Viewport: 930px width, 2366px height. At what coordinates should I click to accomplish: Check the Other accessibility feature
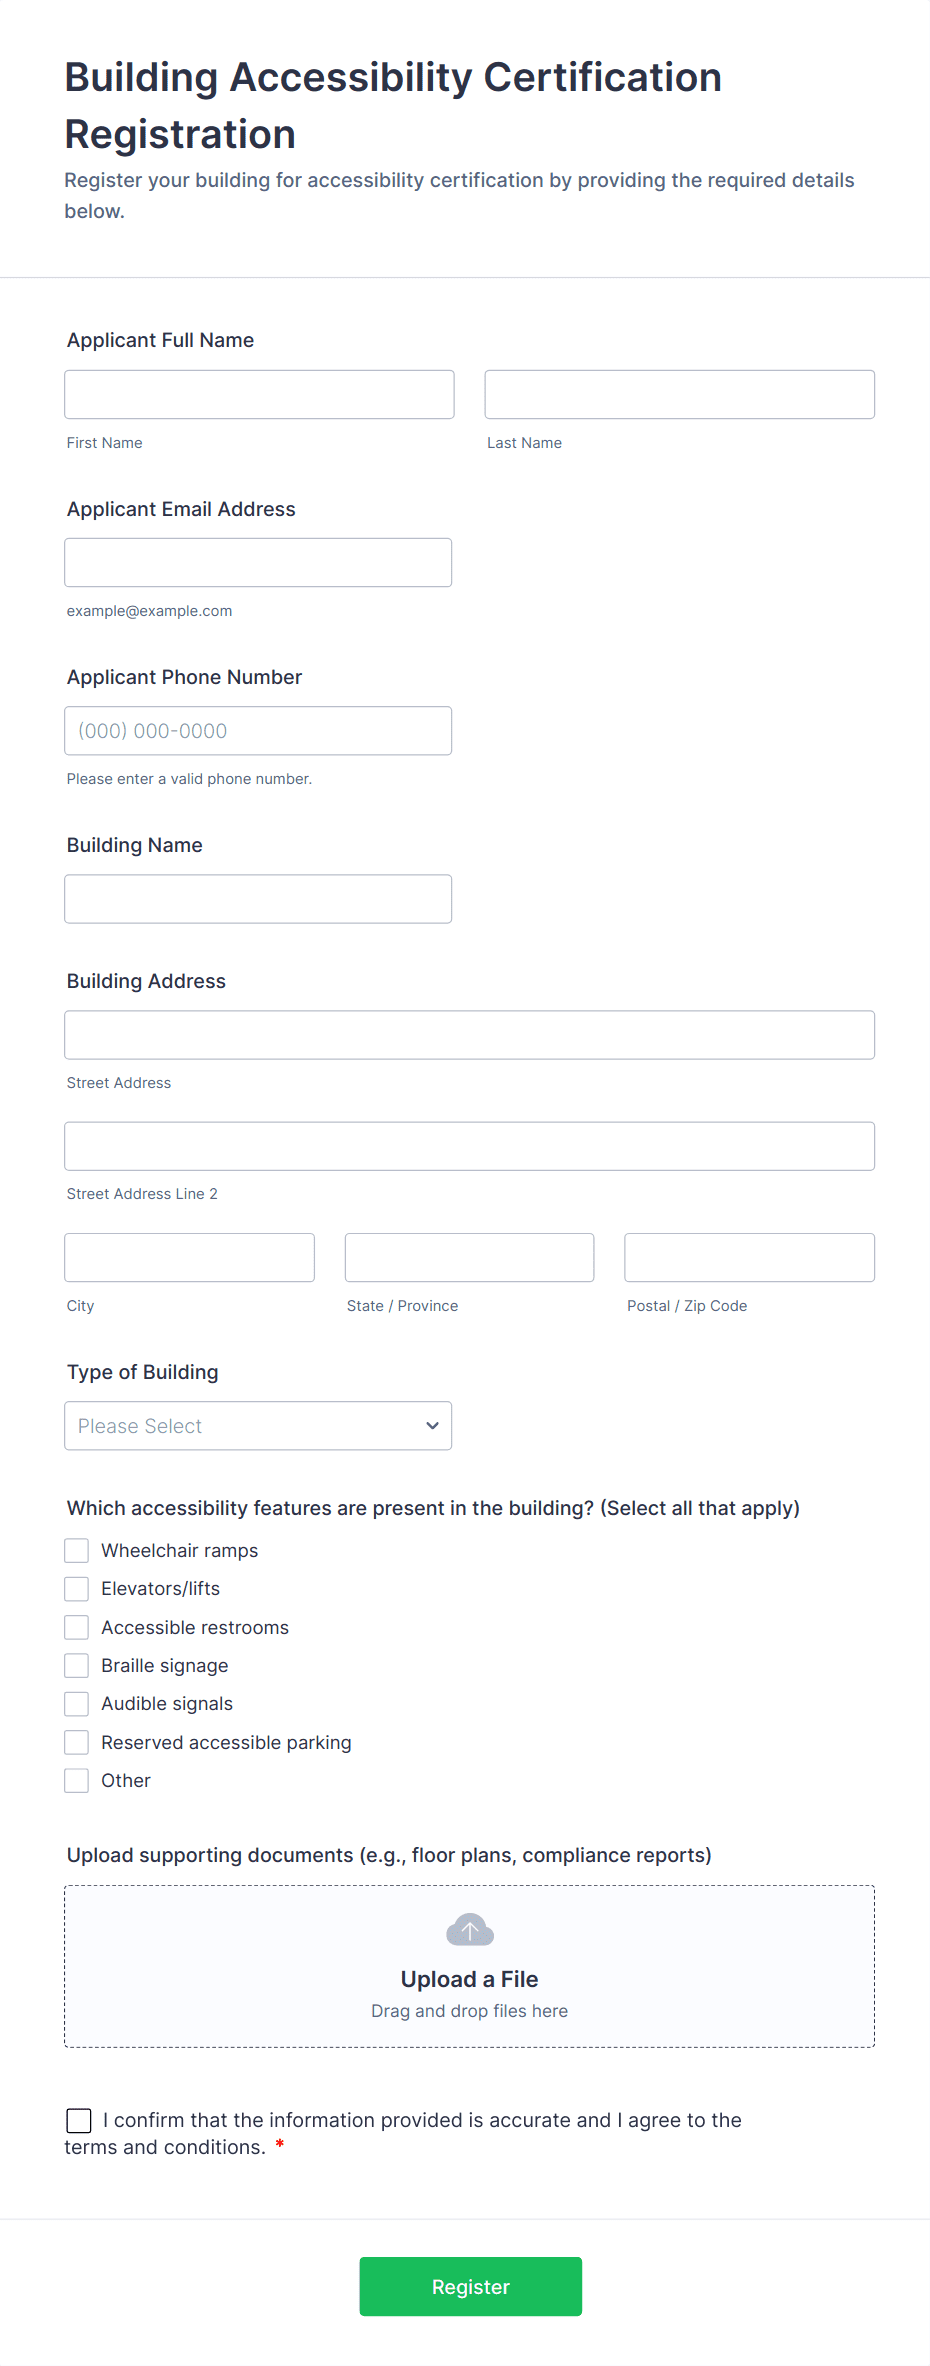[x=76, y=1780]
